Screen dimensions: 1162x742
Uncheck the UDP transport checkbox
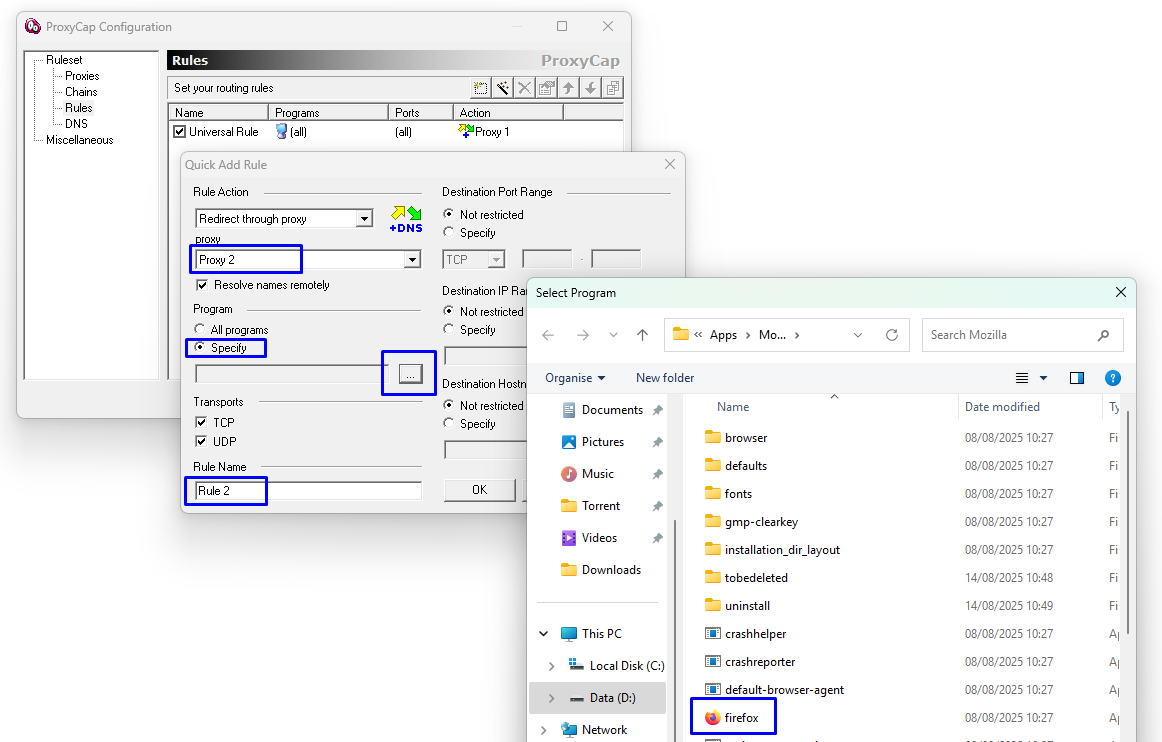(x=201, y=441)
